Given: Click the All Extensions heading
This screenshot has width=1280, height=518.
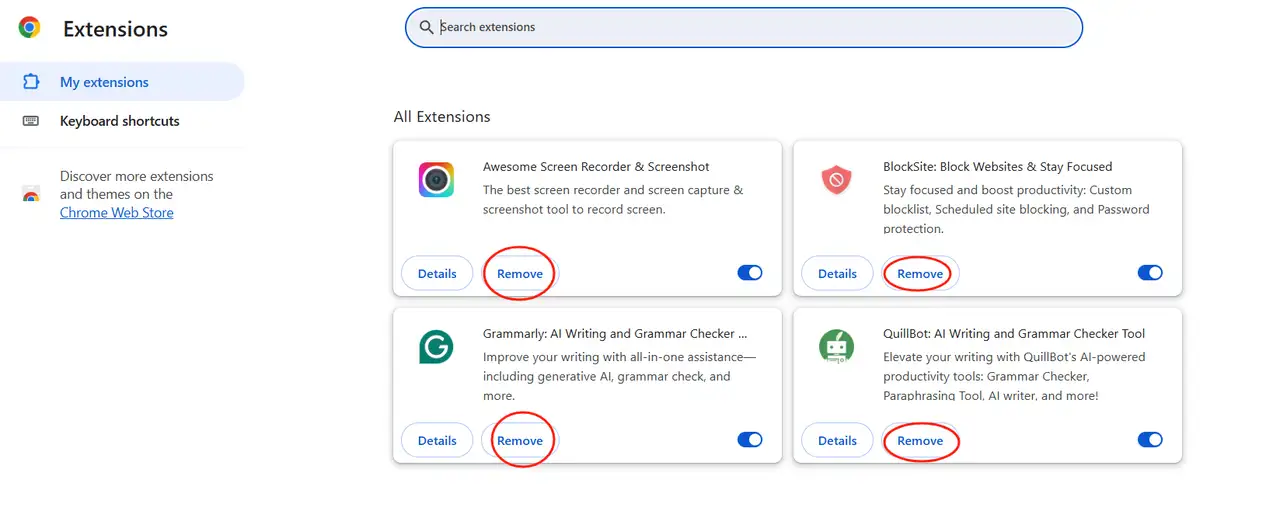Looking at the screenshot, I should [x=442, y=117].
